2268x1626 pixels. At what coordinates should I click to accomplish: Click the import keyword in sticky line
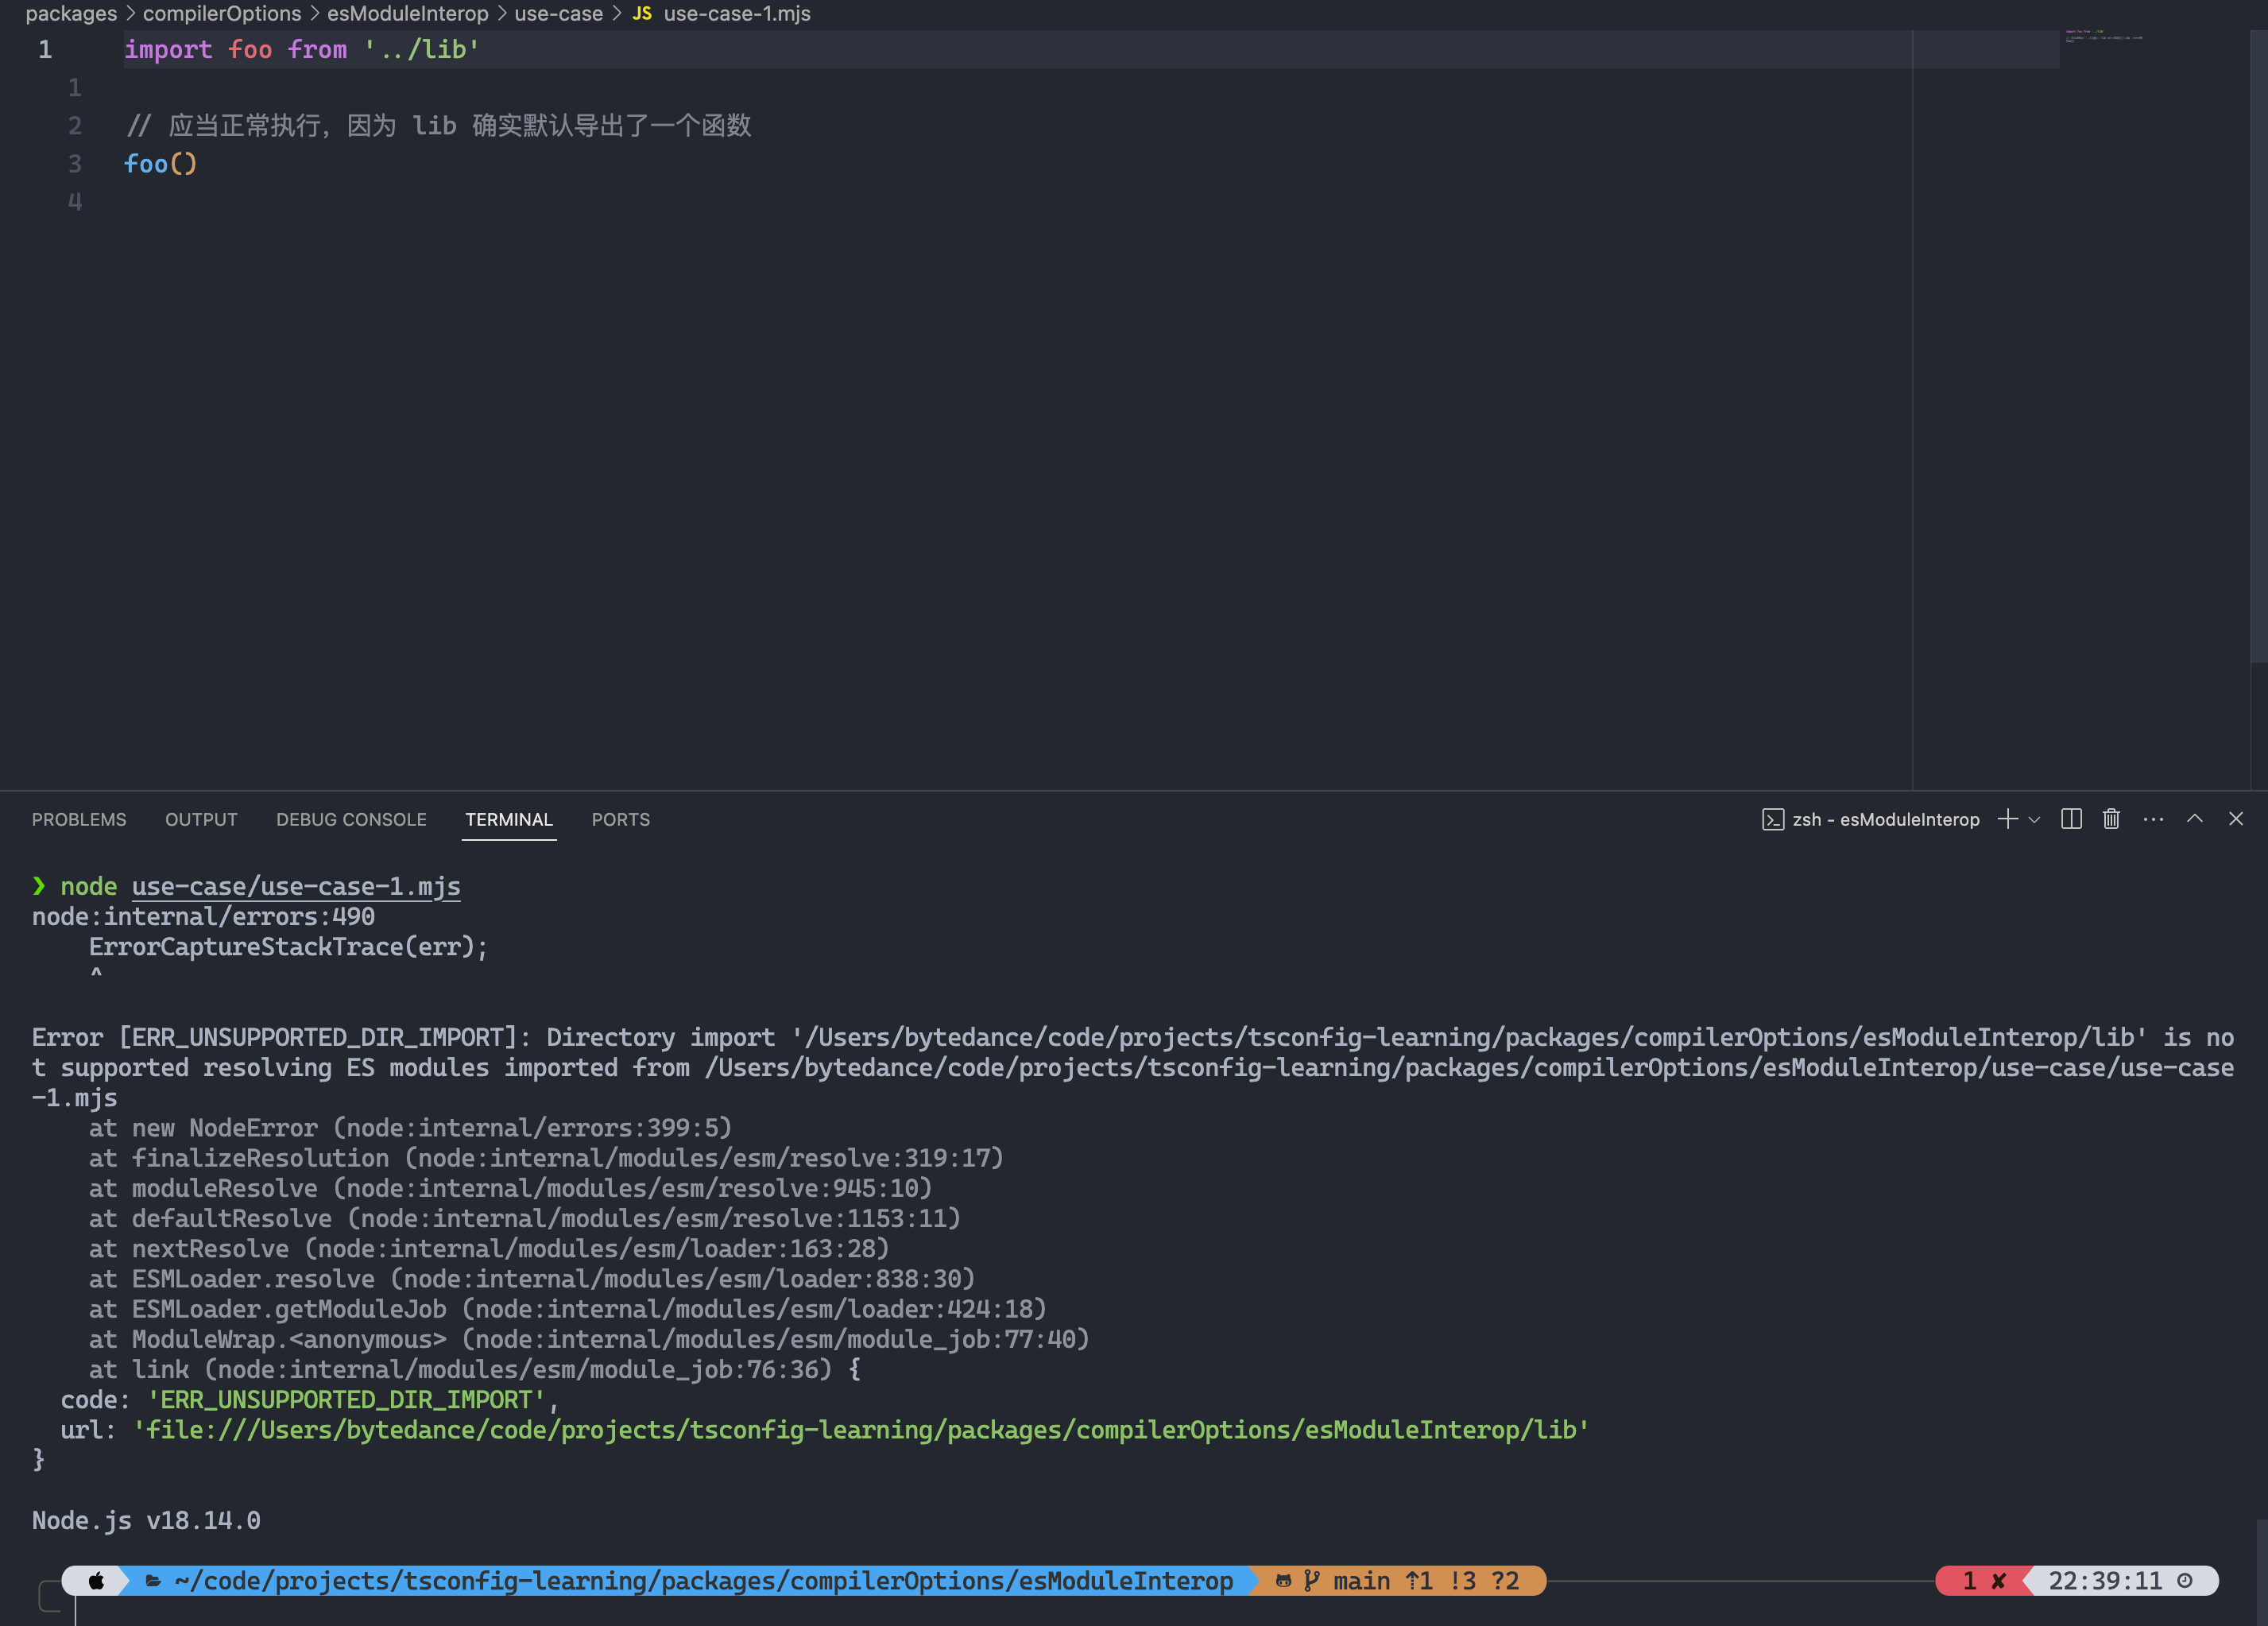pyautogui.click(x=168, y=49)
